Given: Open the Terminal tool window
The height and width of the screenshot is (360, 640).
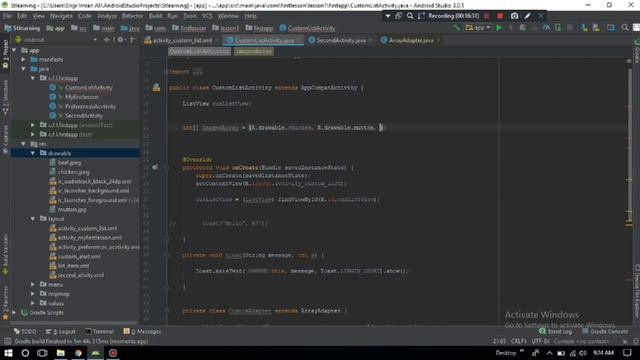Looking at the screenshot, I should [x=99, y=331].
